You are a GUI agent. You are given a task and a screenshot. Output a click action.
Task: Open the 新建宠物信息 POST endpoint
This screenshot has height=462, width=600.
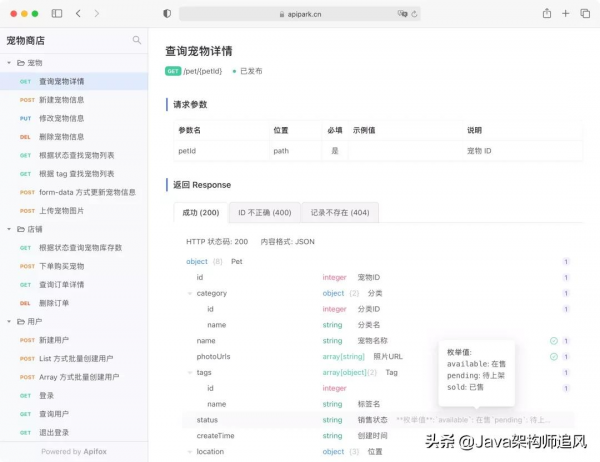74,100
